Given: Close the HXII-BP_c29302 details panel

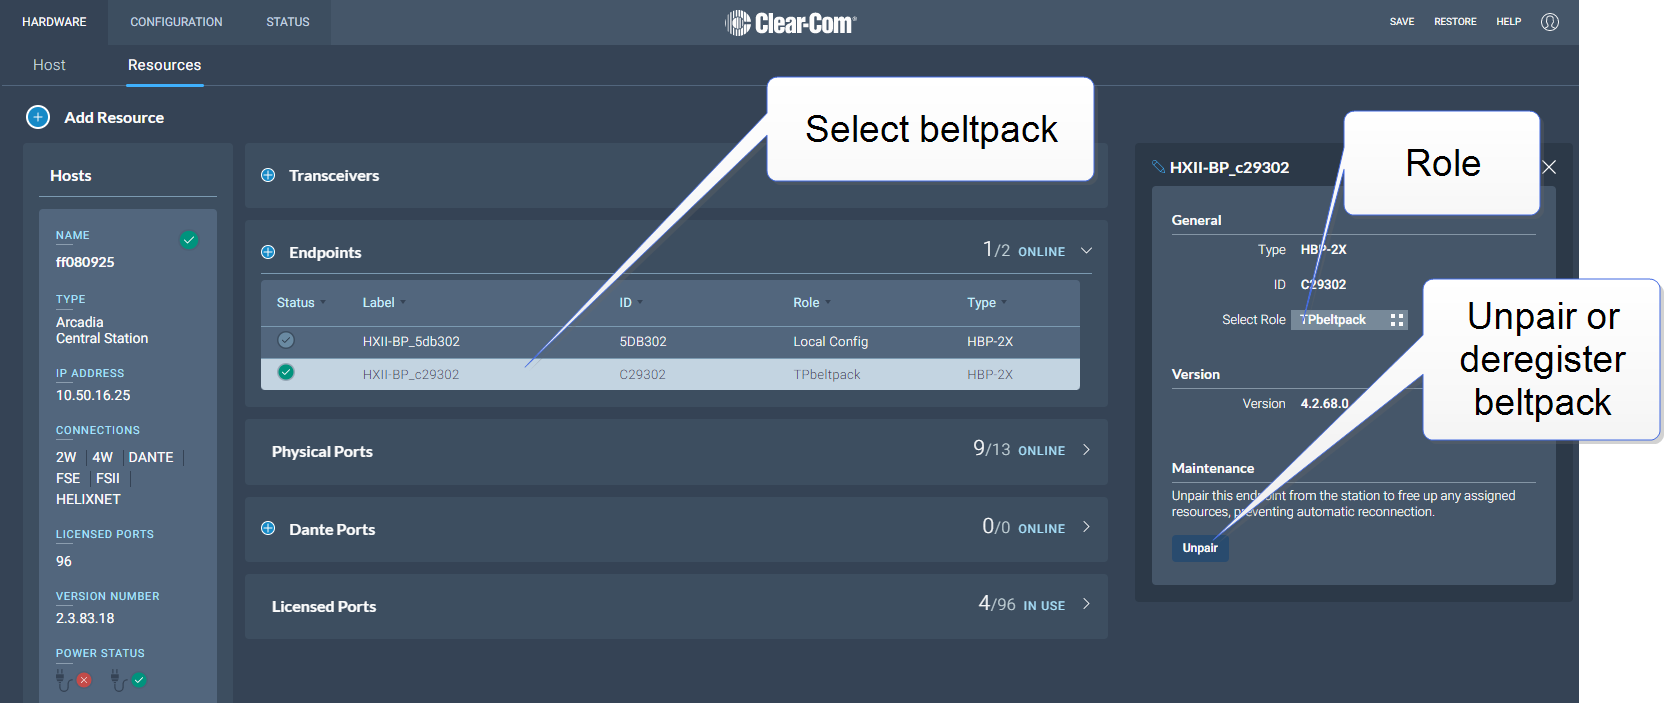Looking at the screenshot, I should point(1548,167).
